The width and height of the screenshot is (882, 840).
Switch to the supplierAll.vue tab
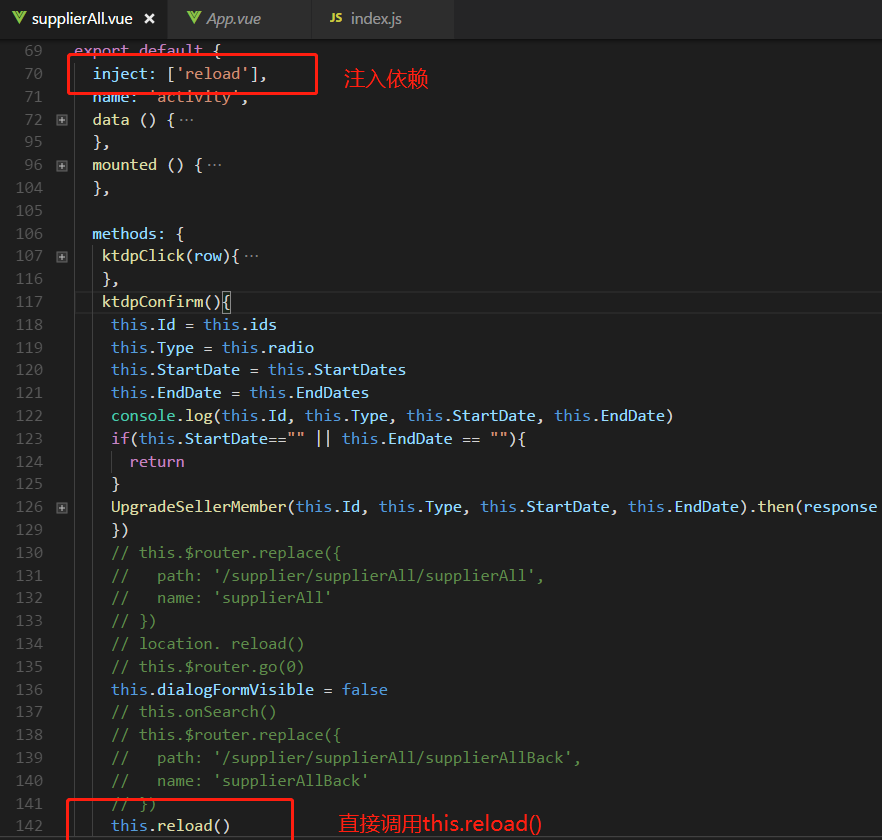[82, 19]
